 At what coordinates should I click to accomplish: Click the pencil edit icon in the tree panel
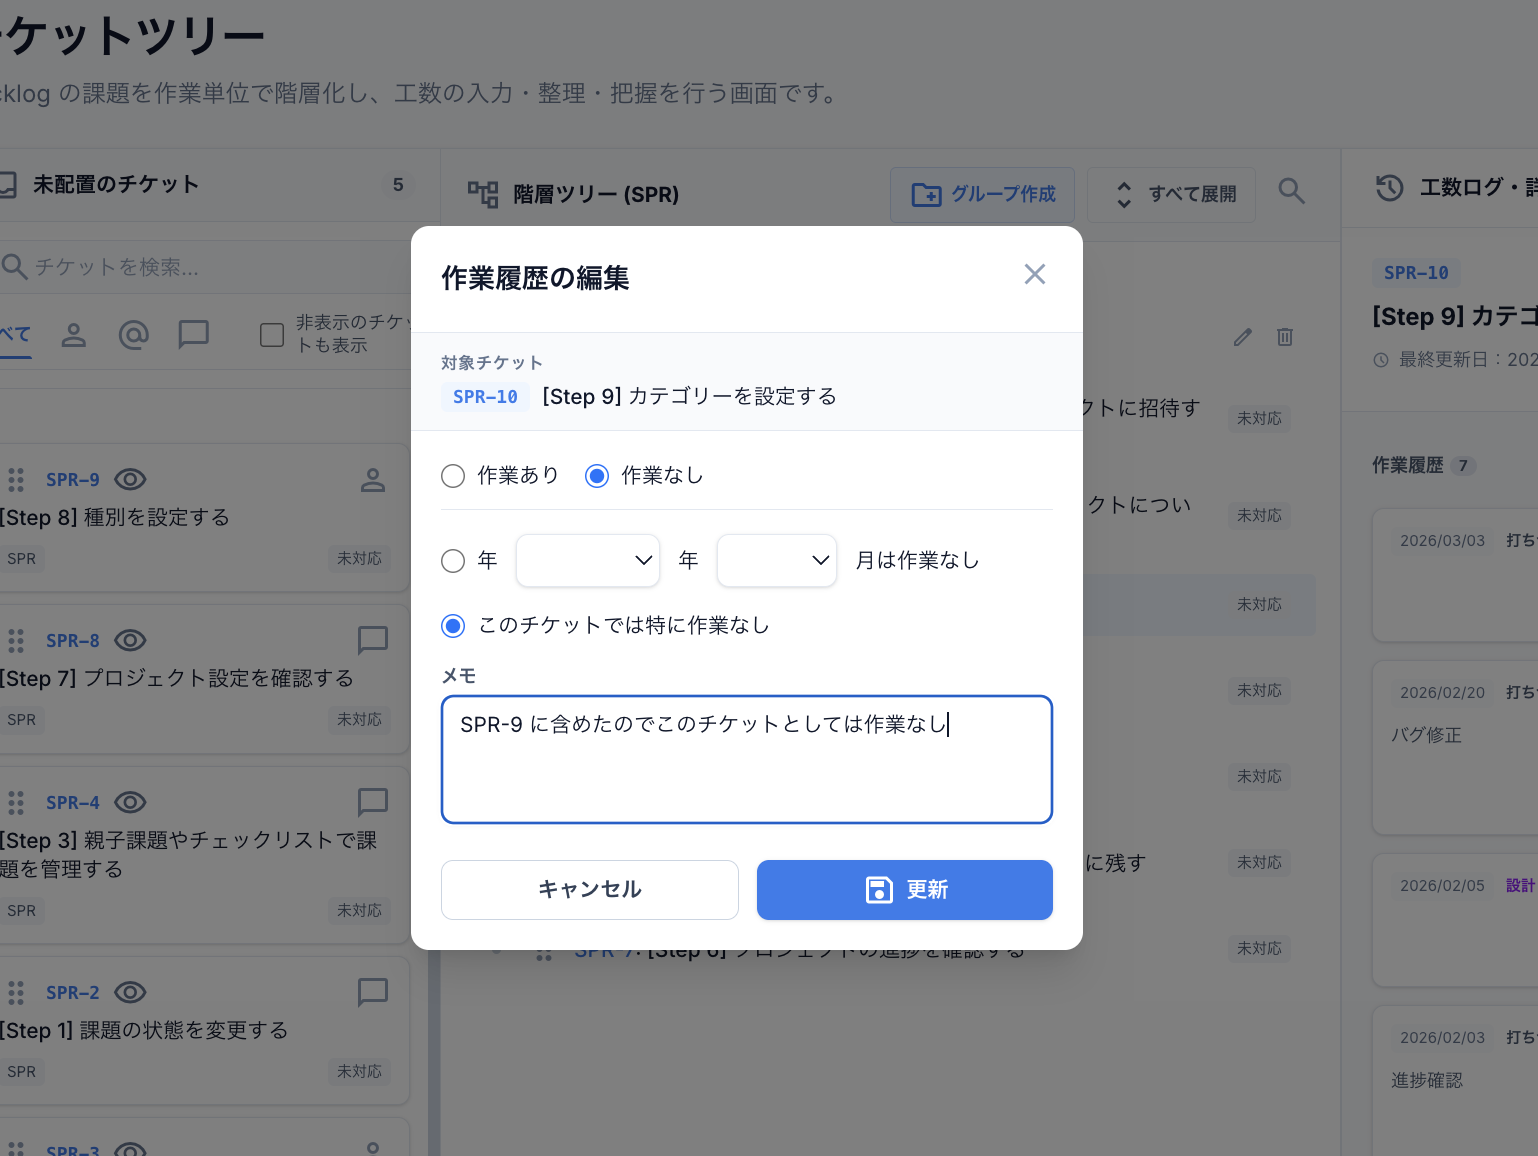coord(1242,338)
